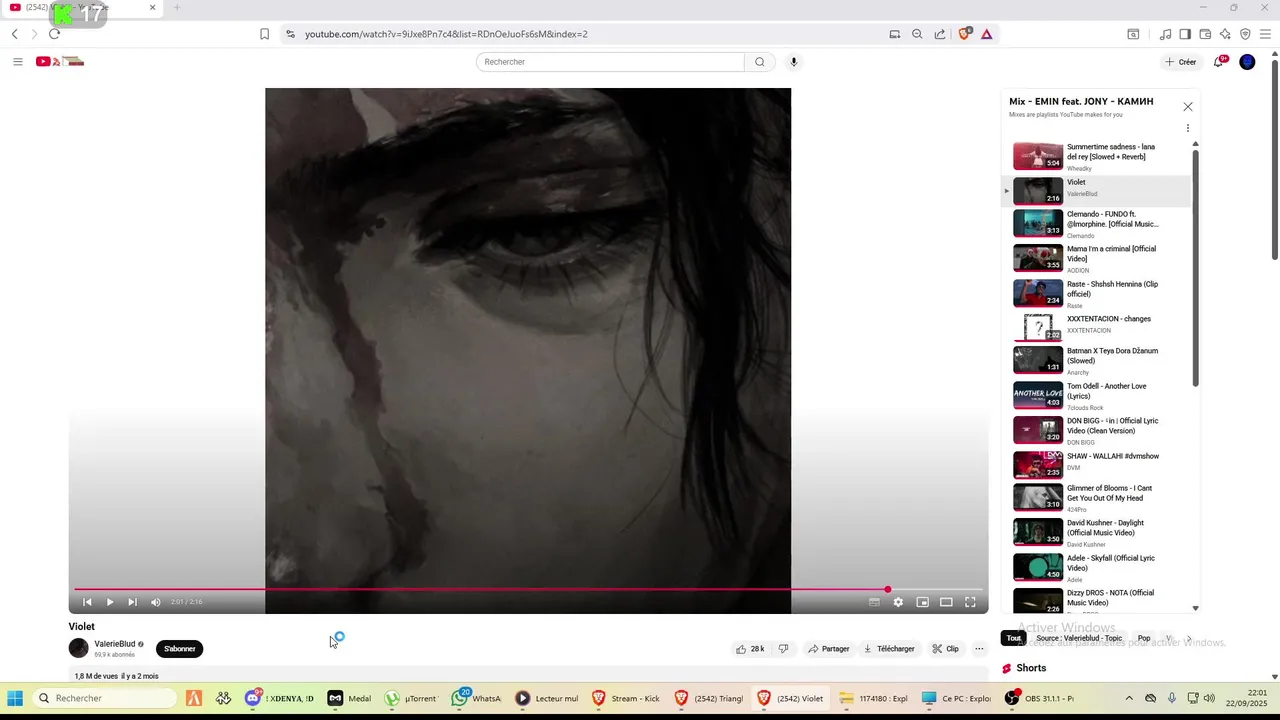Like the Violet video
Viewport: 1280px width, 720px height.
click(x=750, y=649)
